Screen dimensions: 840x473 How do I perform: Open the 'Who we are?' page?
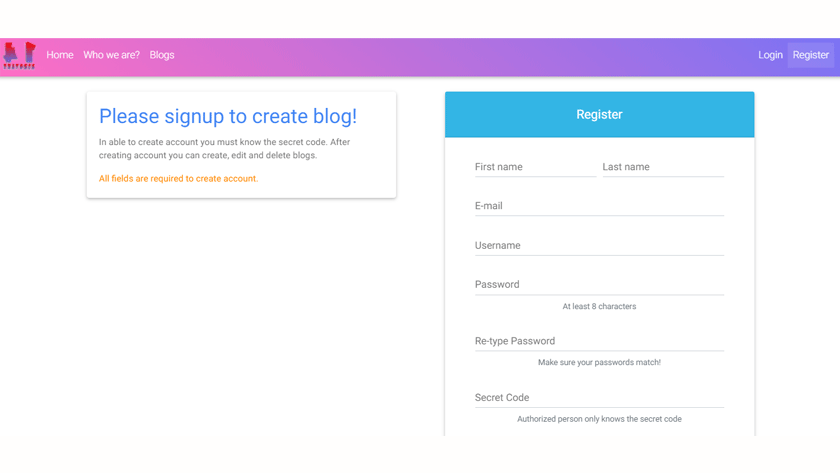[x=111, y=55]
